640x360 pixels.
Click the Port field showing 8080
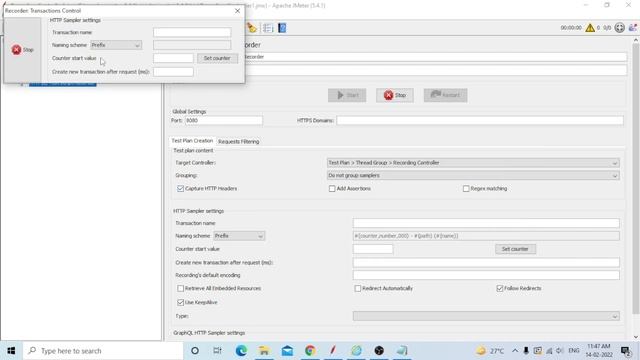point(224,120)
